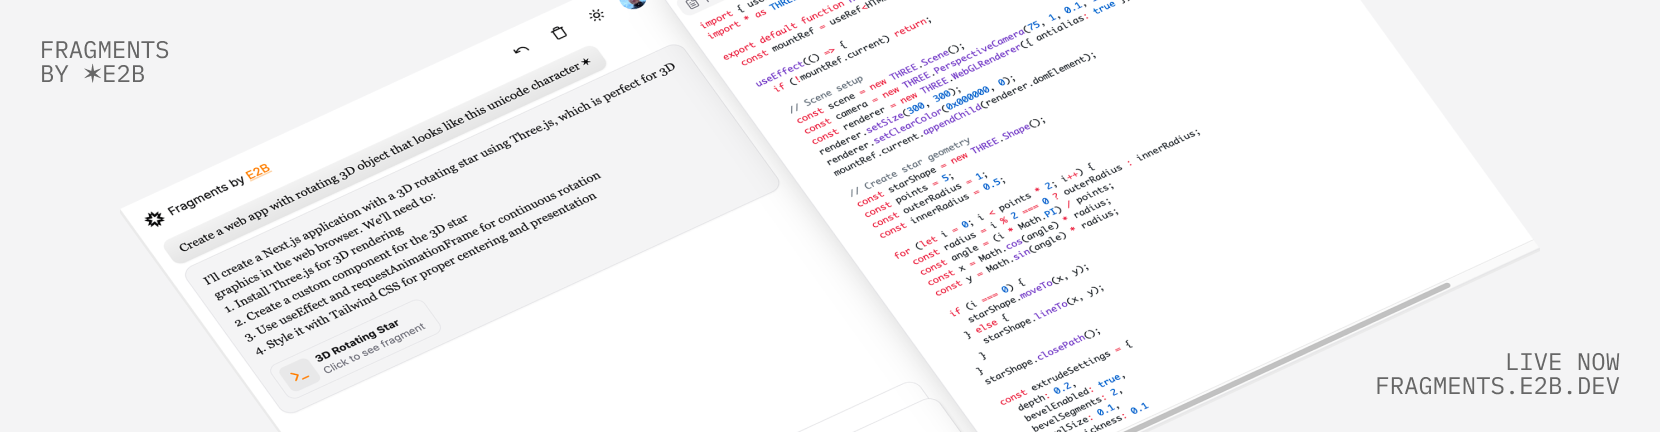Click the trash can clear-chat icon

tap(560, 33)
